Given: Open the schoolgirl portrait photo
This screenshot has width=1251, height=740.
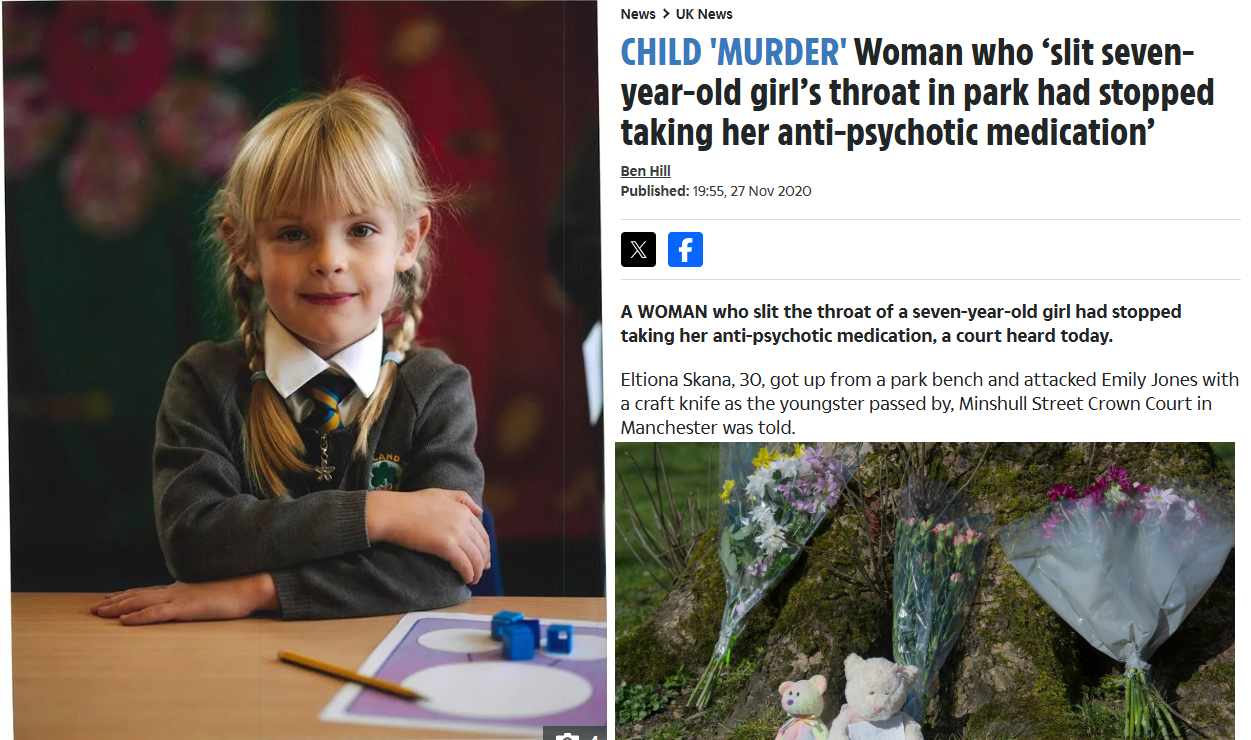Looking at the screenshot, I should tap(307, 370).
